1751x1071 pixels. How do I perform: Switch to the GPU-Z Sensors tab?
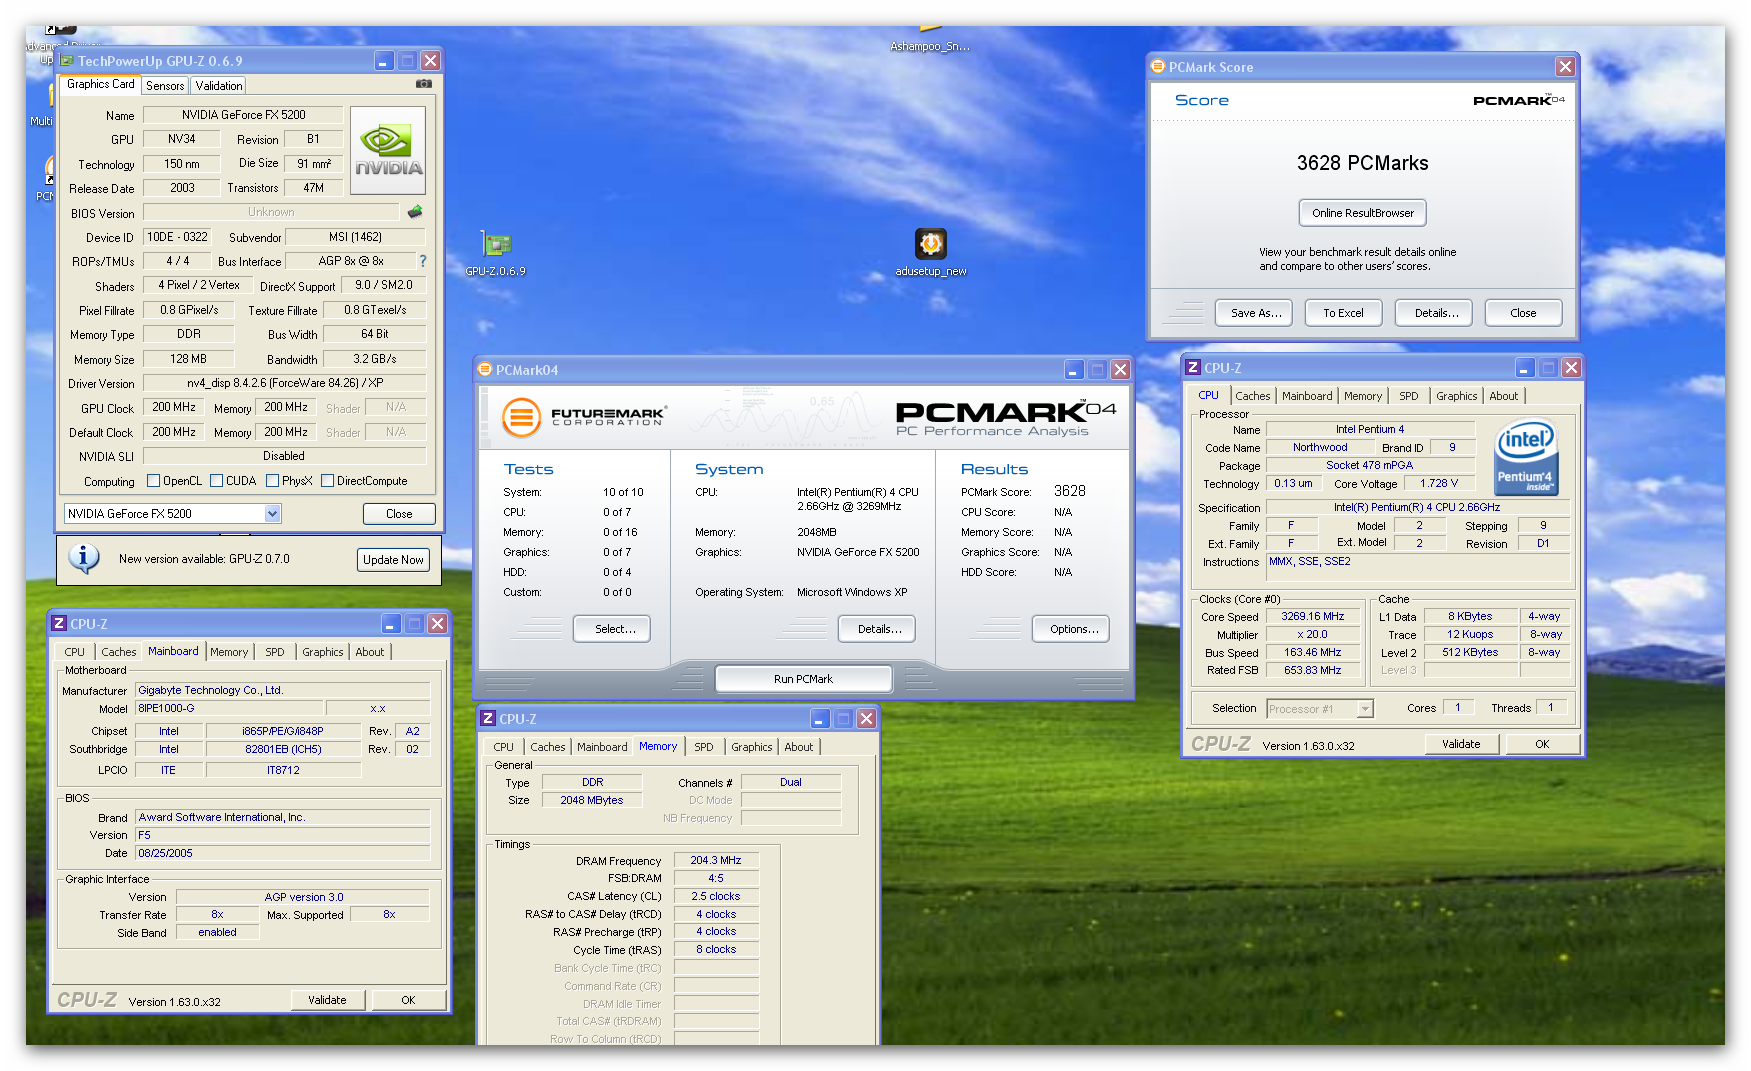coord(165,86)
